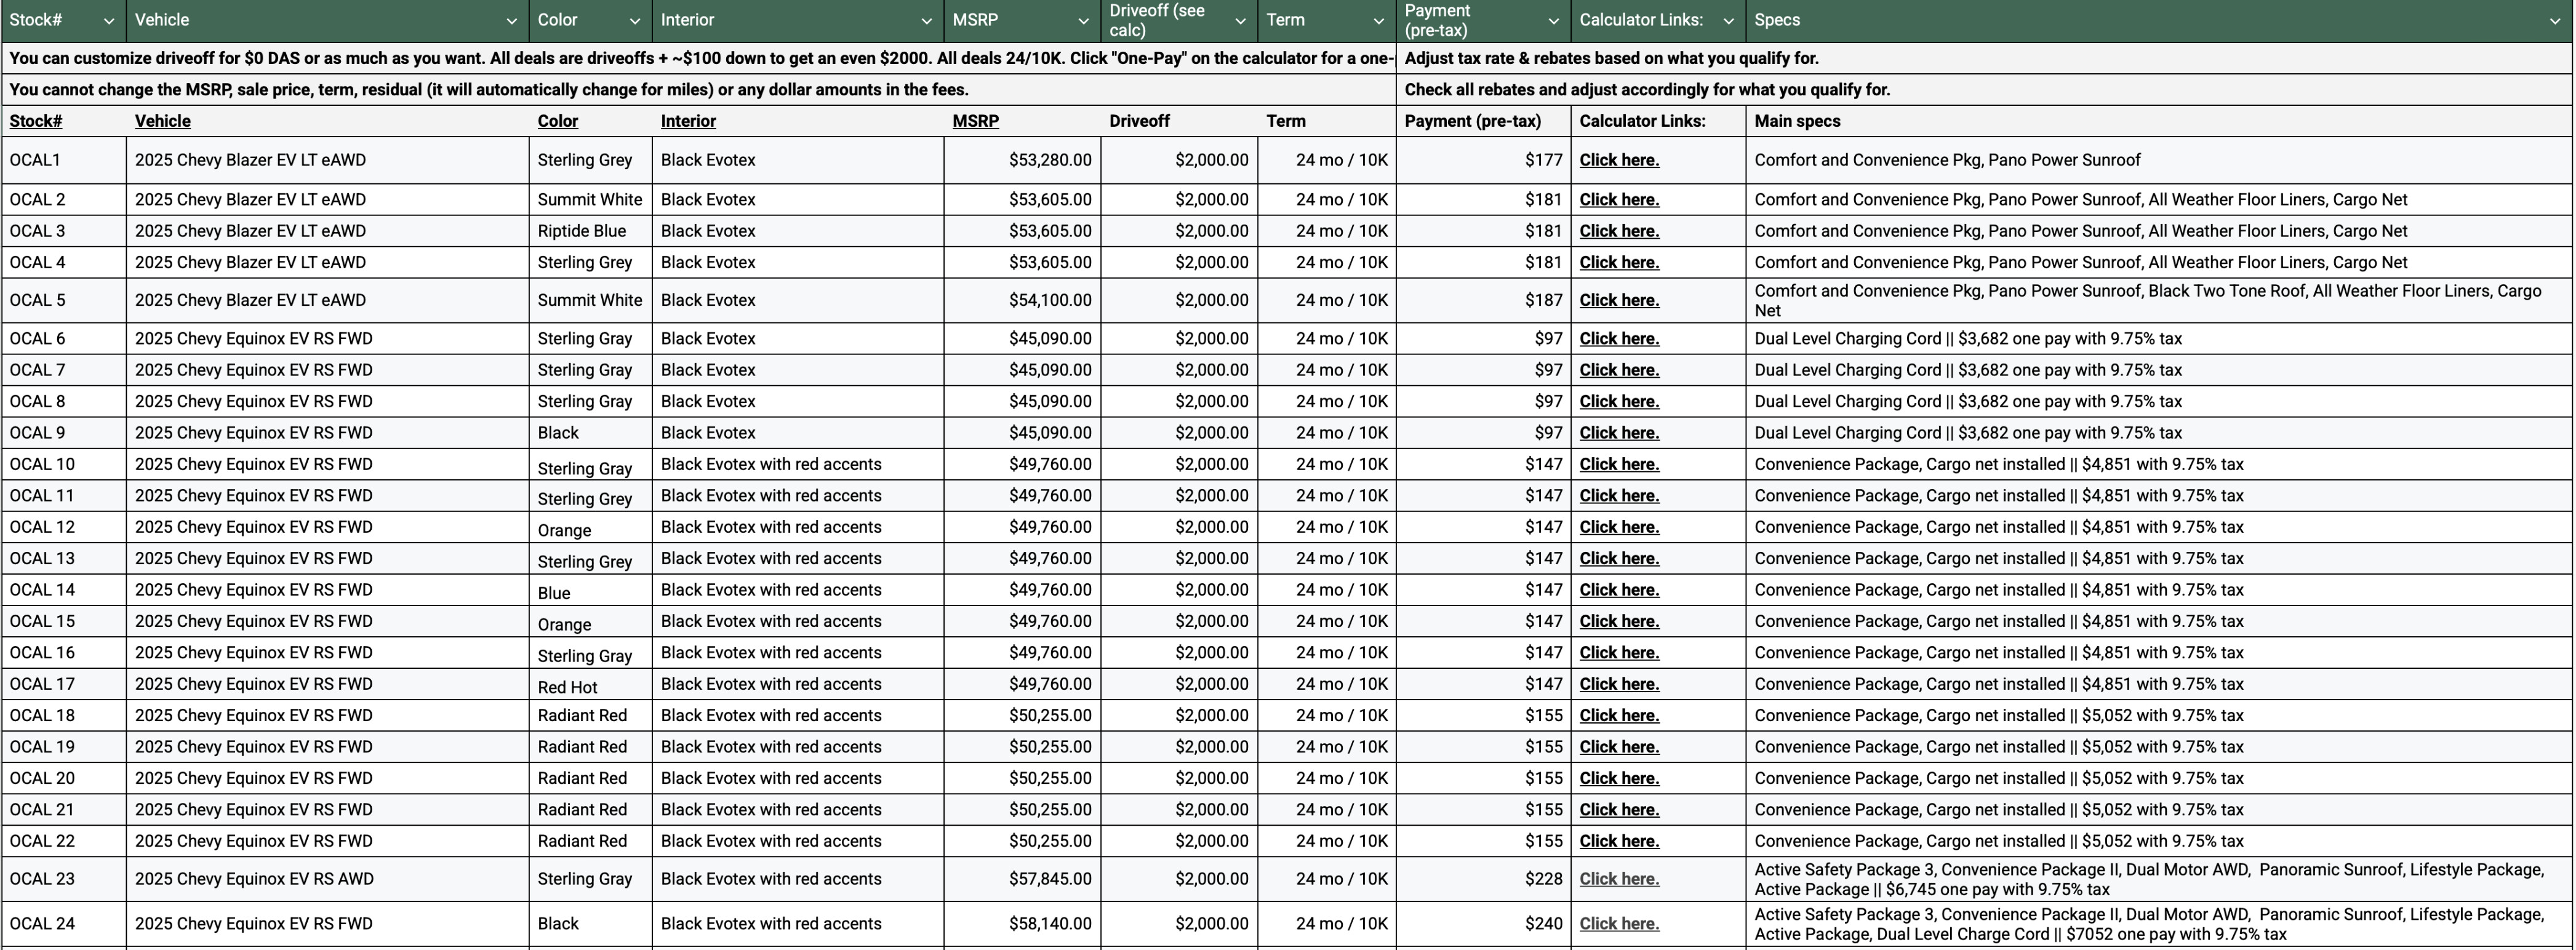Open calculator link for OCAL 9
Viewport: 2576px width, 950px height.
point(1619,433)
